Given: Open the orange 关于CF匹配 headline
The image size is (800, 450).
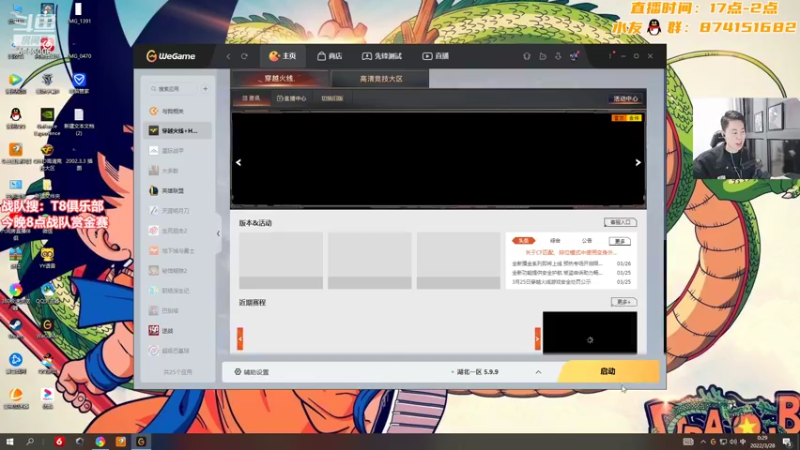Looking at the screenshot, I should coord(571,253).
